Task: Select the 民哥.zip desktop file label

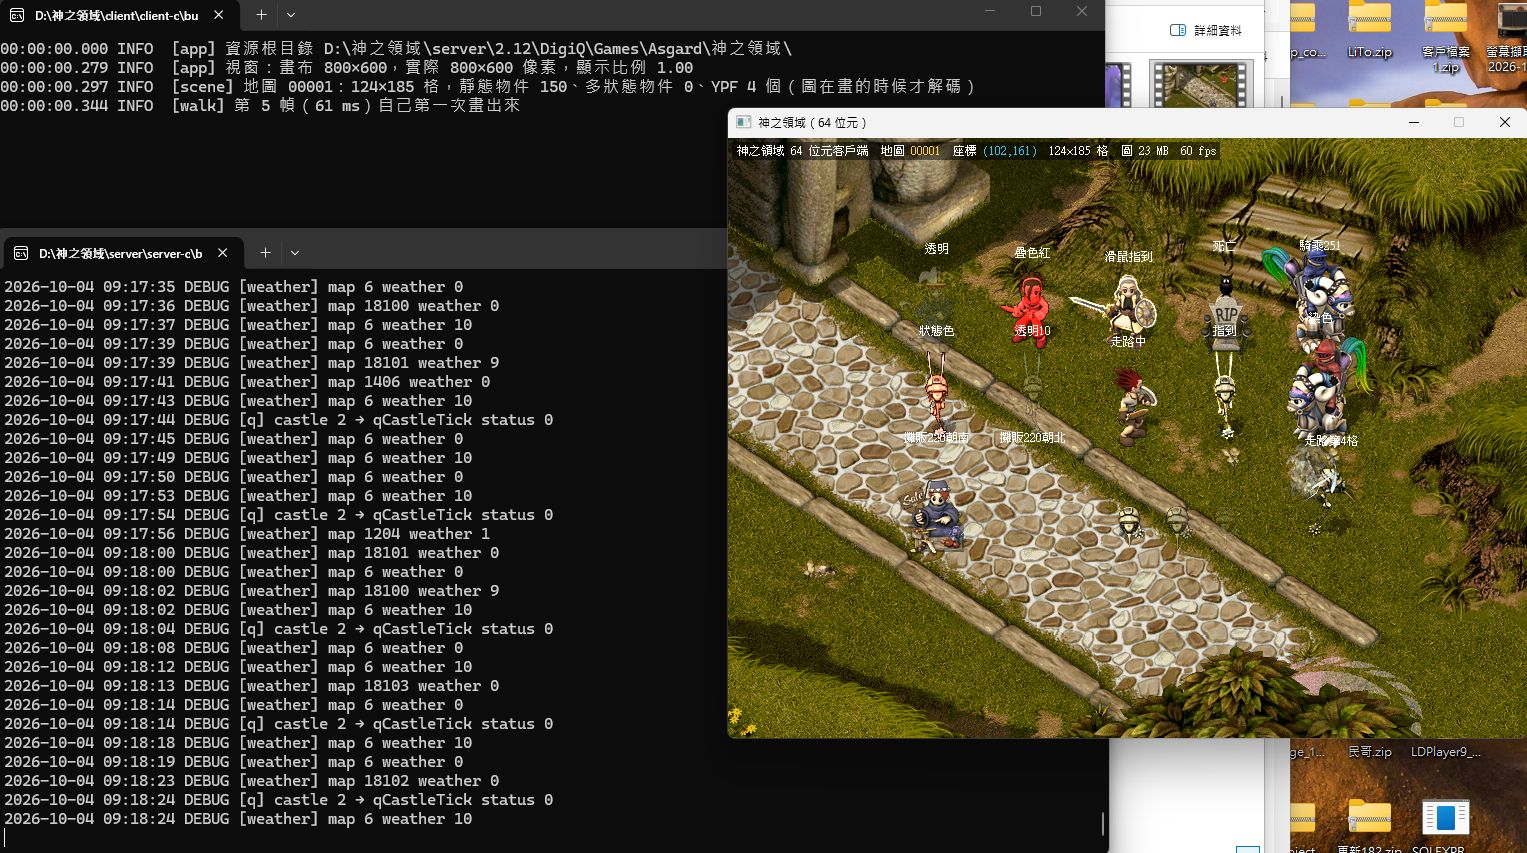Action: [1369, 752]
